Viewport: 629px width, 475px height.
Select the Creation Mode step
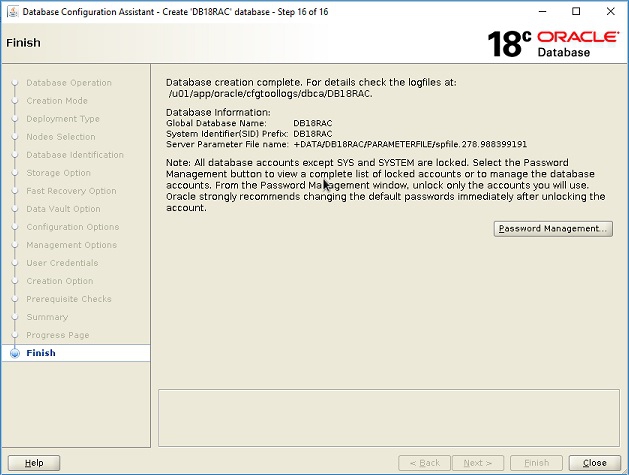point(57,101)
